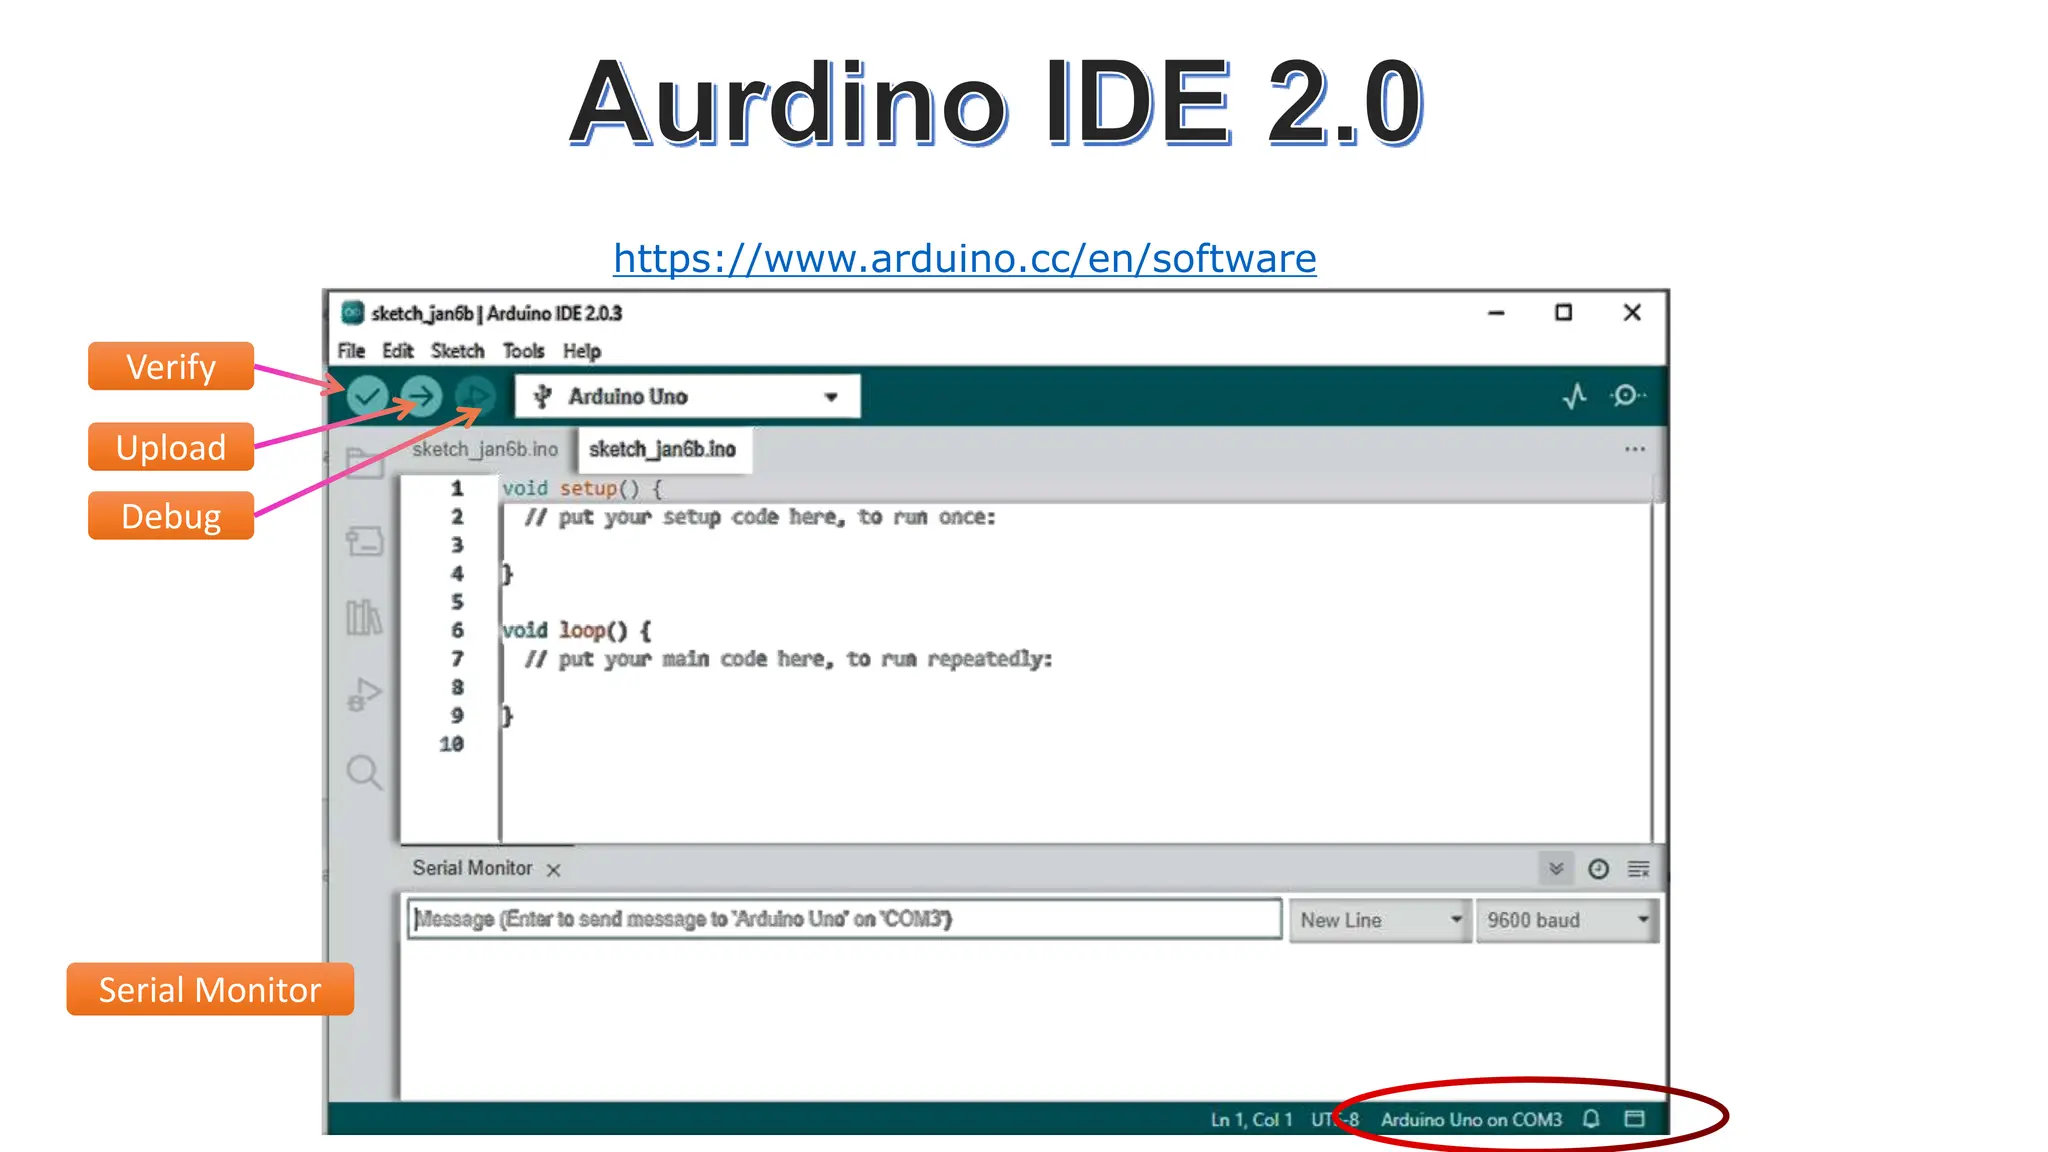Viewport: 2048px width, 1152px height.
Task: Click the Verify checkmark button
Action: [x=367, y=396]
